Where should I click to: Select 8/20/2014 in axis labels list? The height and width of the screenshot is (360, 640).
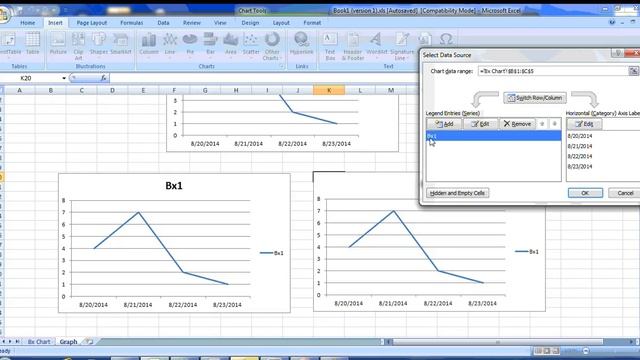click(580, 136)
